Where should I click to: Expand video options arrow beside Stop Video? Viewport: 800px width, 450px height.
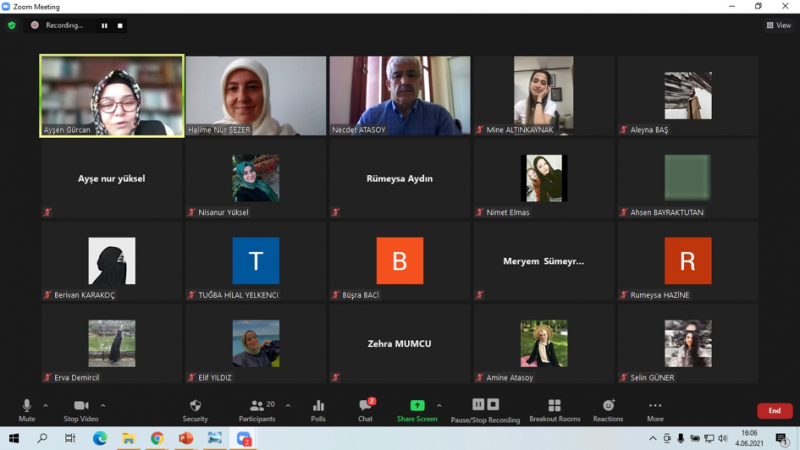pos(103,405)
